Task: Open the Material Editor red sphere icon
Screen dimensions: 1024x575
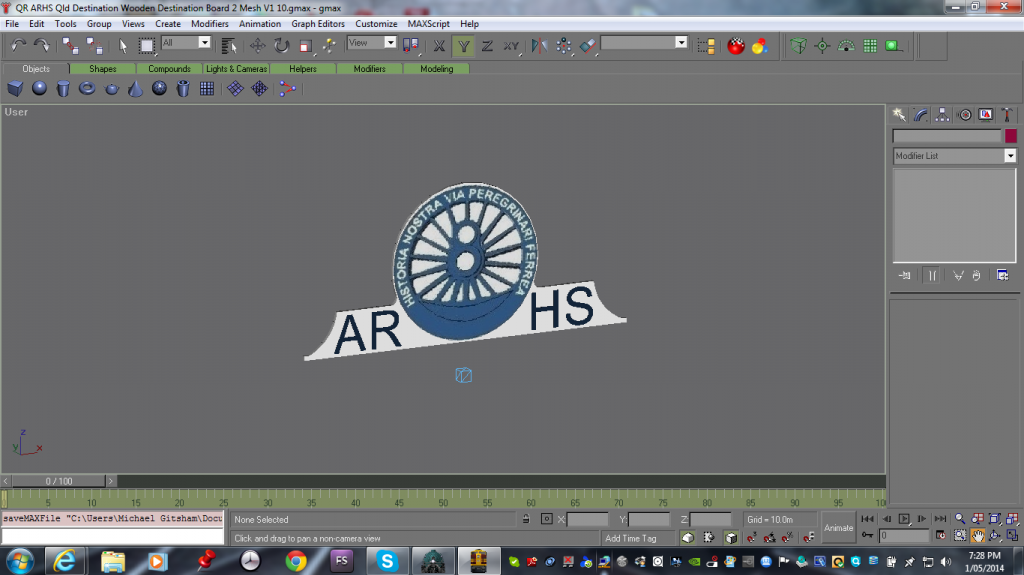Action: (736, 46)
